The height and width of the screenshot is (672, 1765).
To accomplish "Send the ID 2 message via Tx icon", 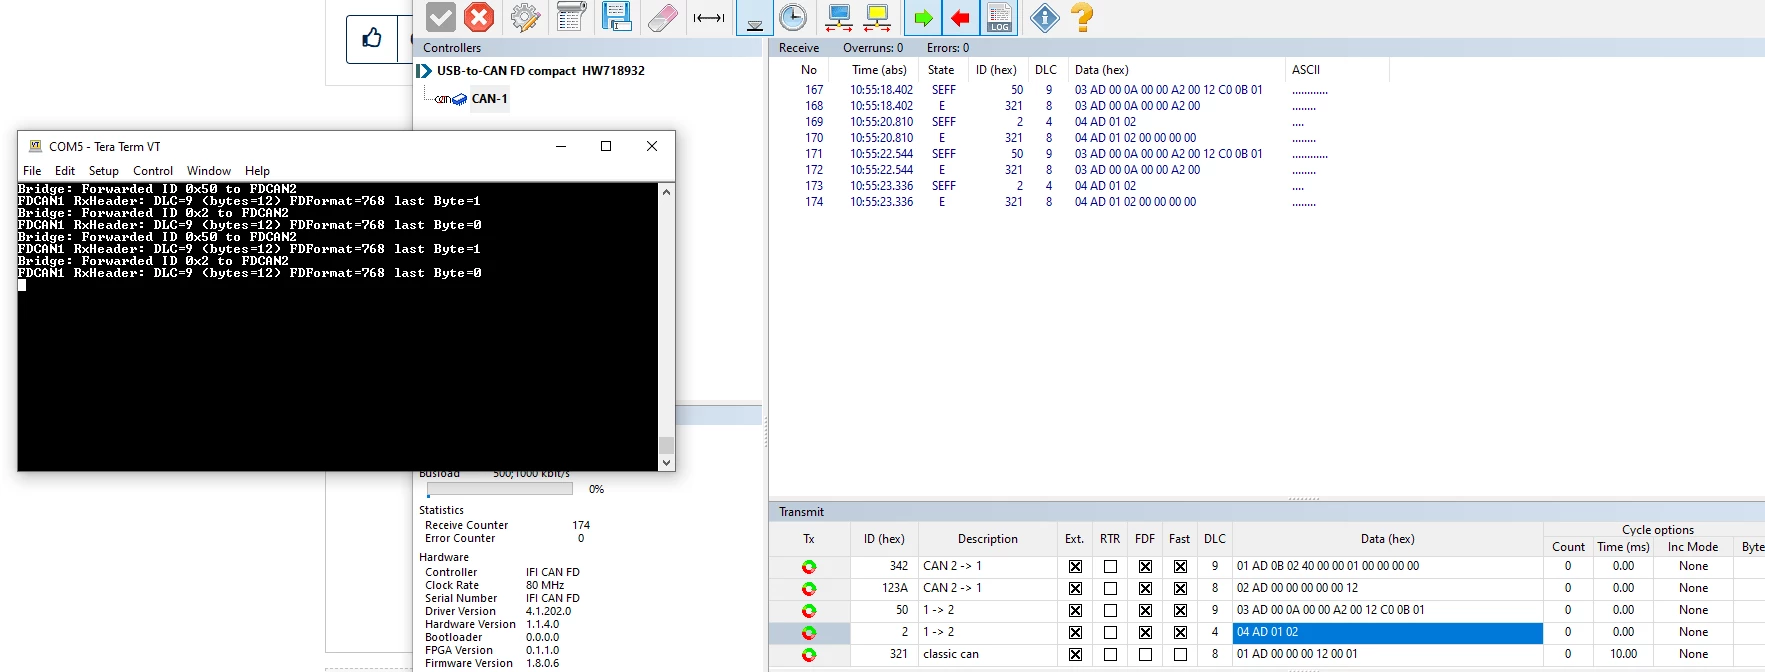I will click(x=809, y=633).
